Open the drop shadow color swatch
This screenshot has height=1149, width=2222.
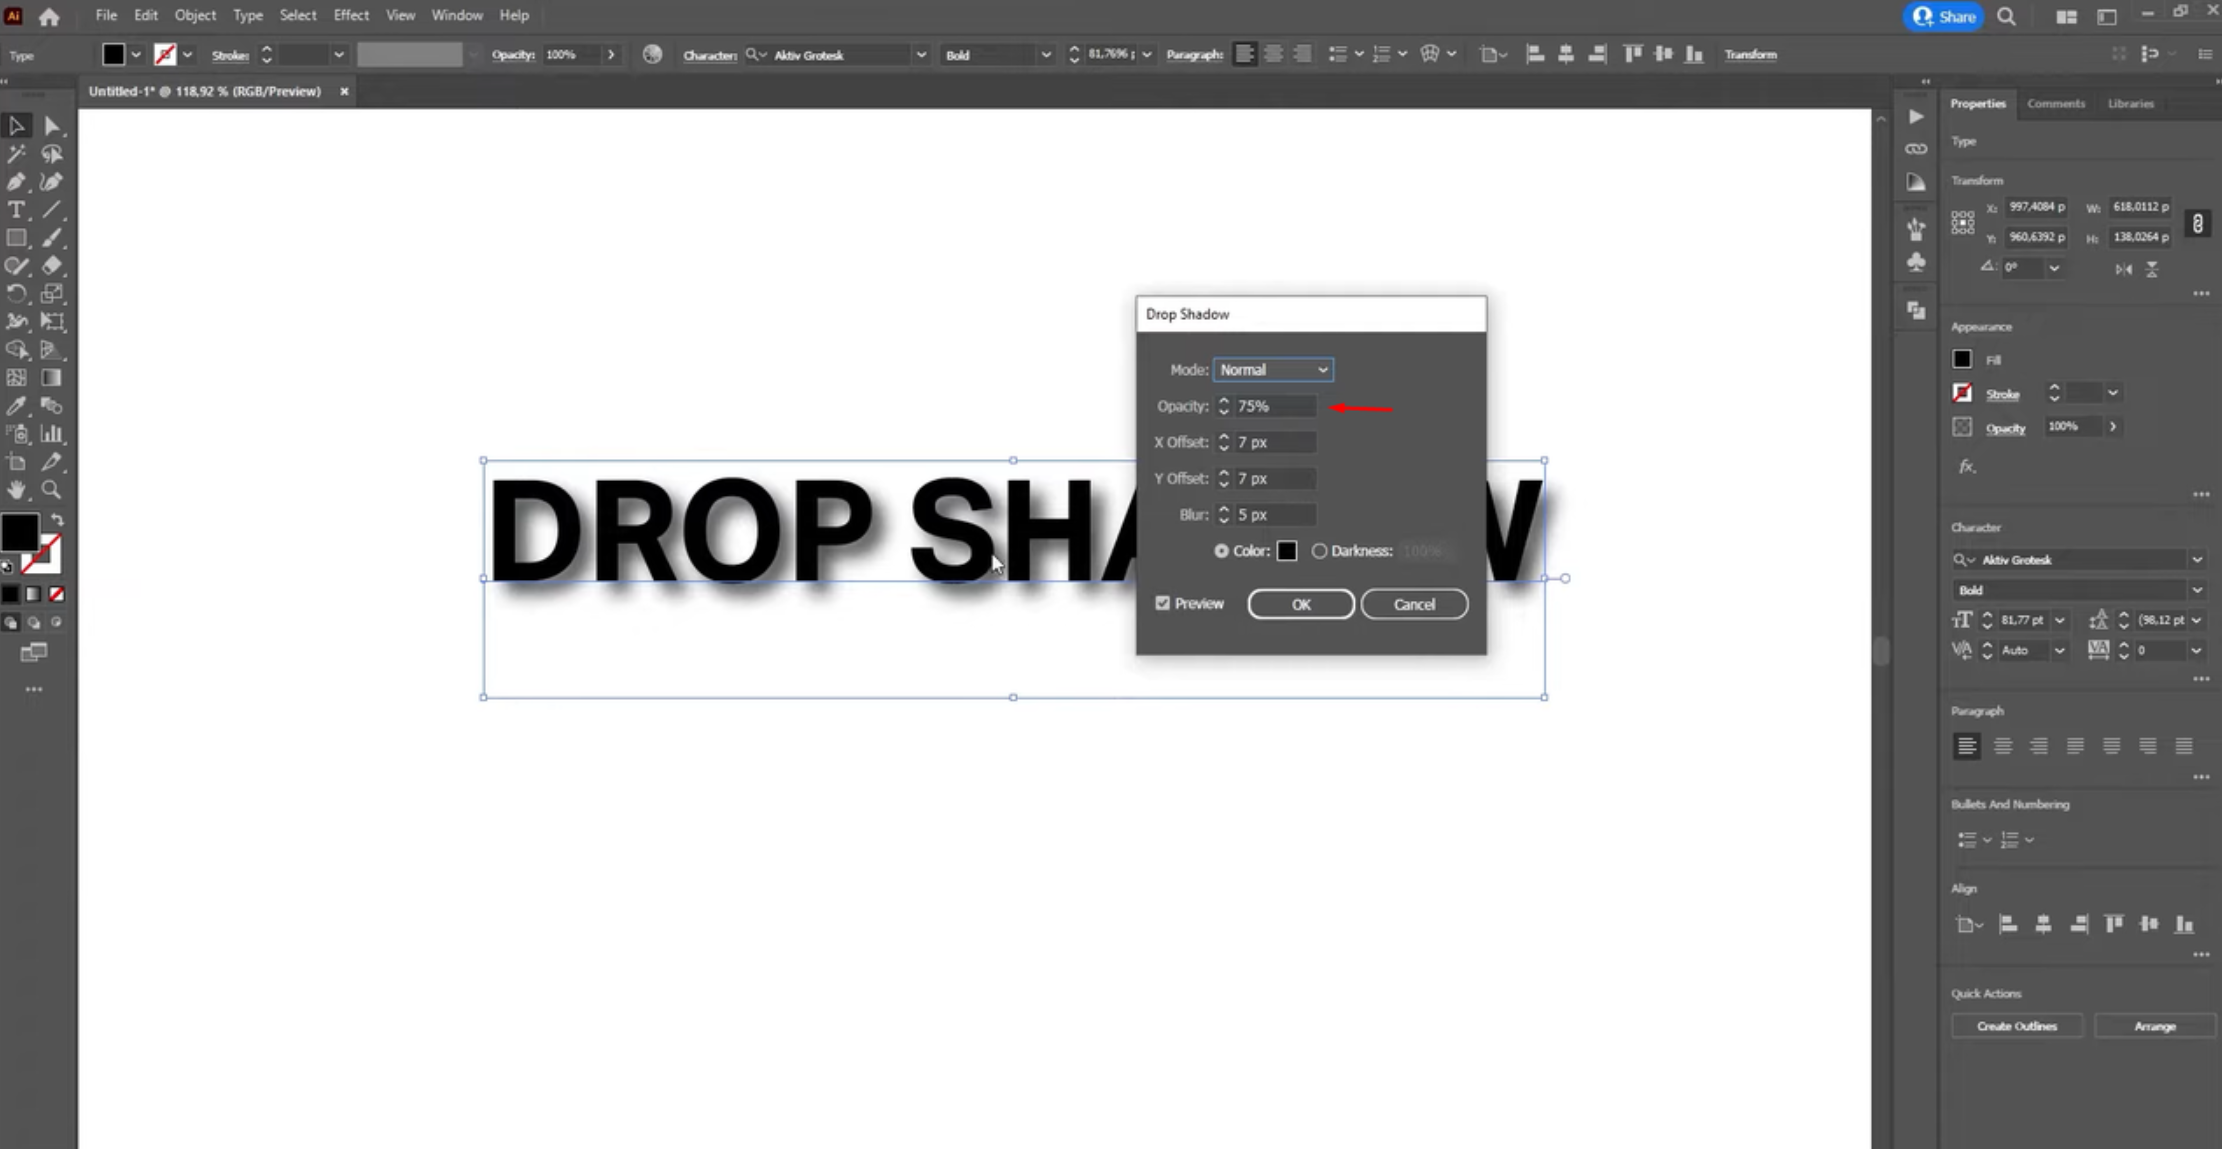click(x=1287, y=551)
